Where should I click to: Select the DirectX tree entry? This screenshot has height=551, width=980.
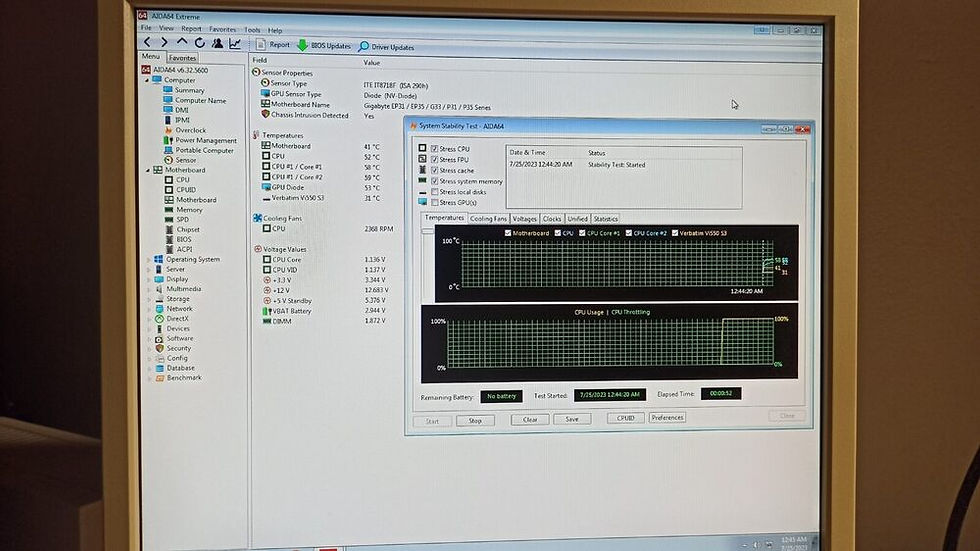coord(177,318)
